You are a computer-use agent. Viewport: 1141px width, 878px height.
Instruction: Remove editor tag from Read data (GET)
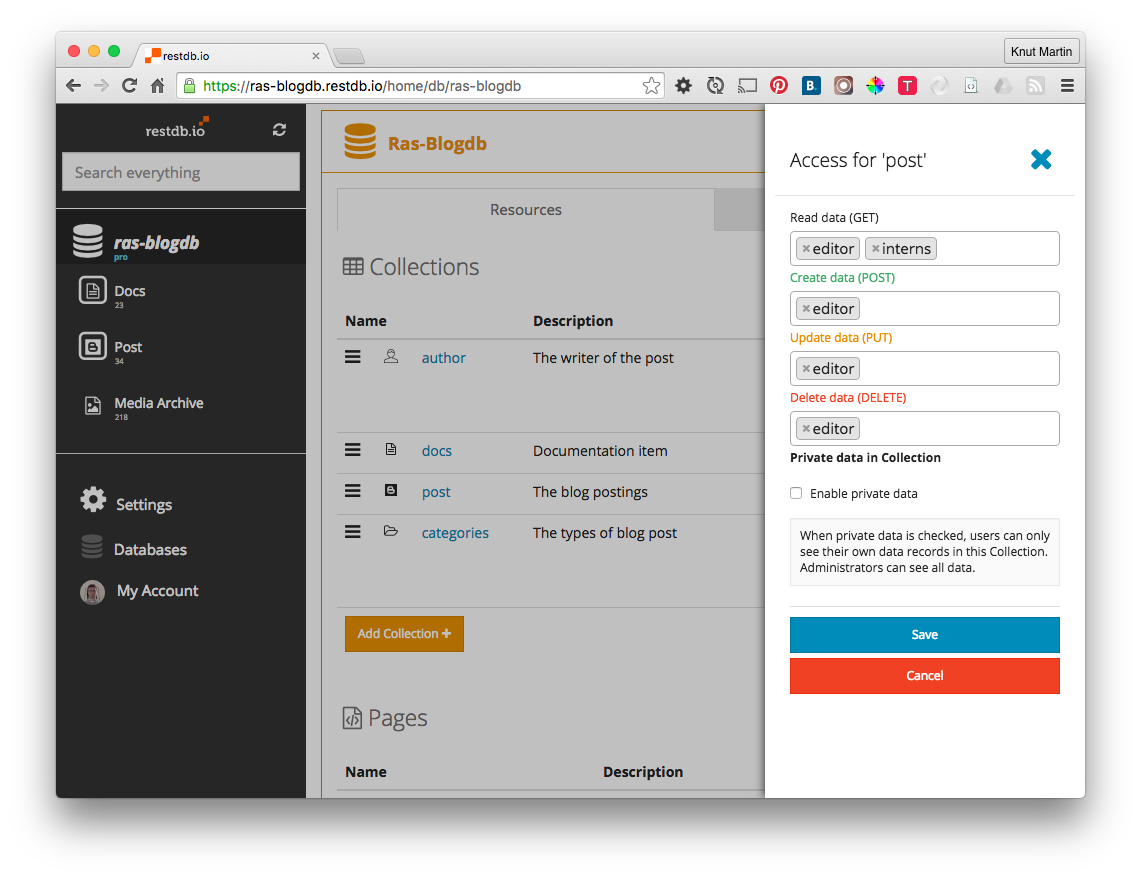806,249
